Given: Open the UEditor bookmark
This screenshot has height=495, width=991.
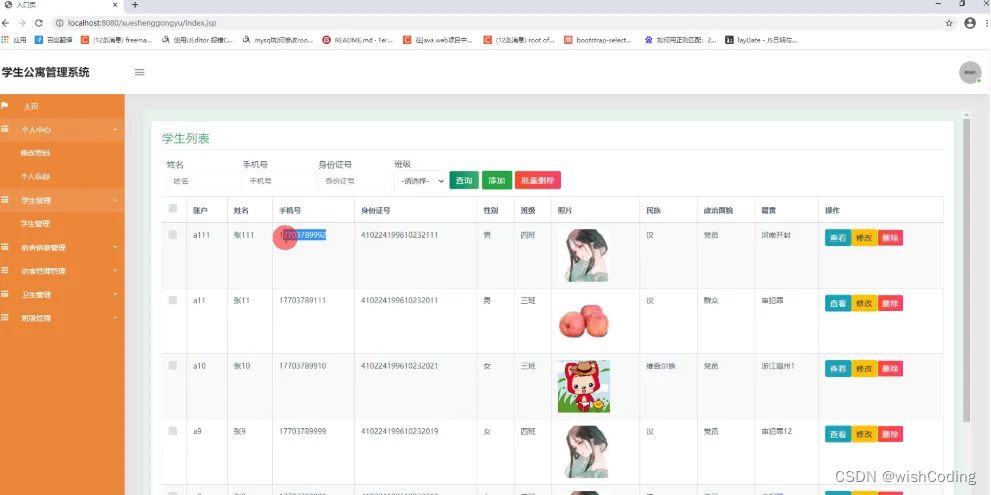Looking at the screenshot, I should click(197, 39).
